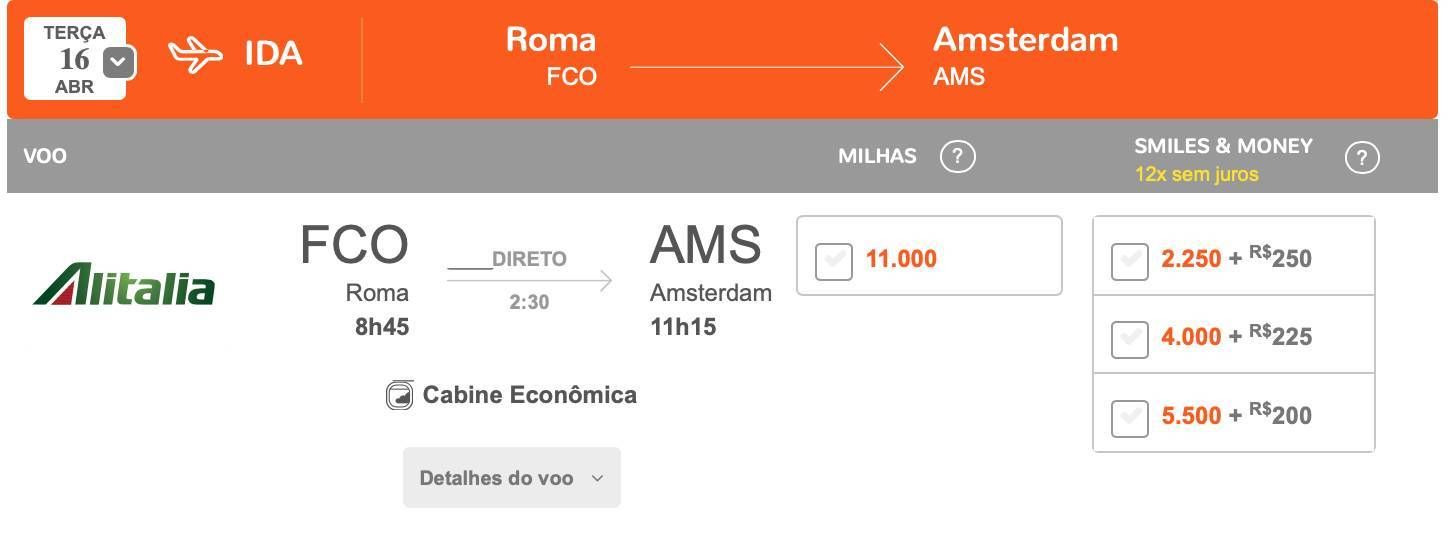This screenshot has height=536, width=1448.
Task: Click the Terça 16 ABR date box
Action: coord(75,59)
